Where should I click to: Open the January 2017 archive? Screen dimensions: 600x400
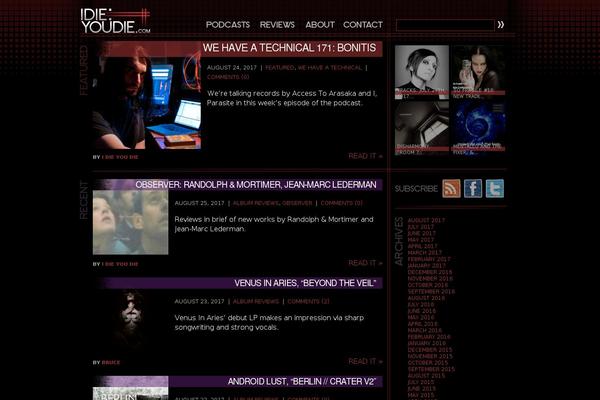[427, 266]
